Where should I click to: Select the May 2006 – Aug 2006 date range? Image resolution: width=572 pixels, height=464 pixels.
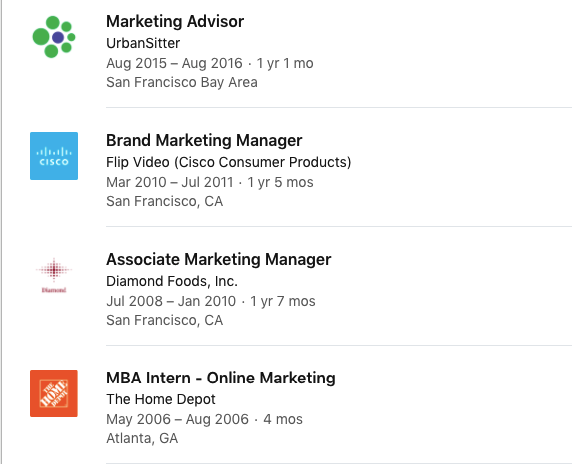point(177,419)
